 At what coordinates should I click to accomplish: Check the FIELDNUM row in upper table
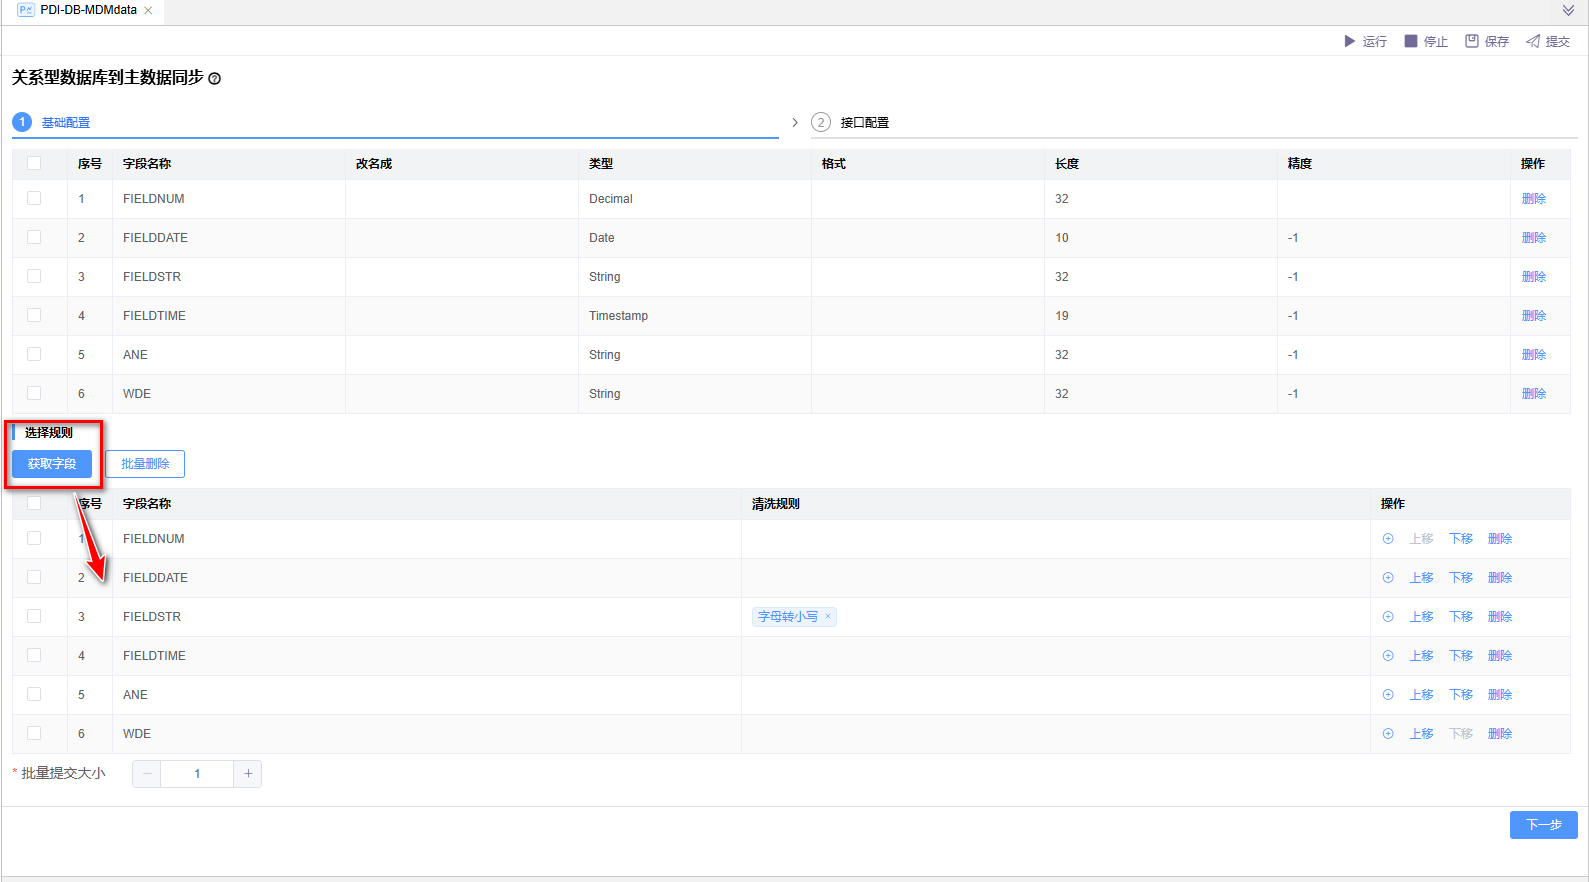tap(34, 199)
